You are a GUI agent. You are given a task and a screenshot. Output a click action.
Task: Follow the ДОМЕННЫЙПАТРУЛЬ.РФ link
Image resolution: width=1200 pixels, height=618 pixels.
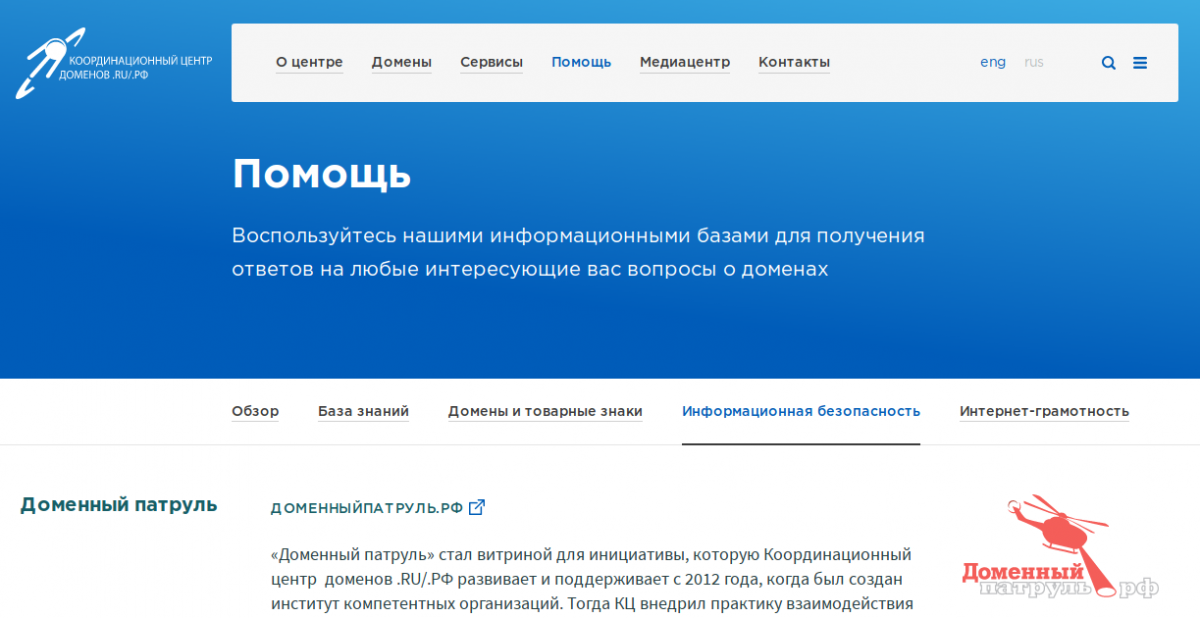point(366,508)
